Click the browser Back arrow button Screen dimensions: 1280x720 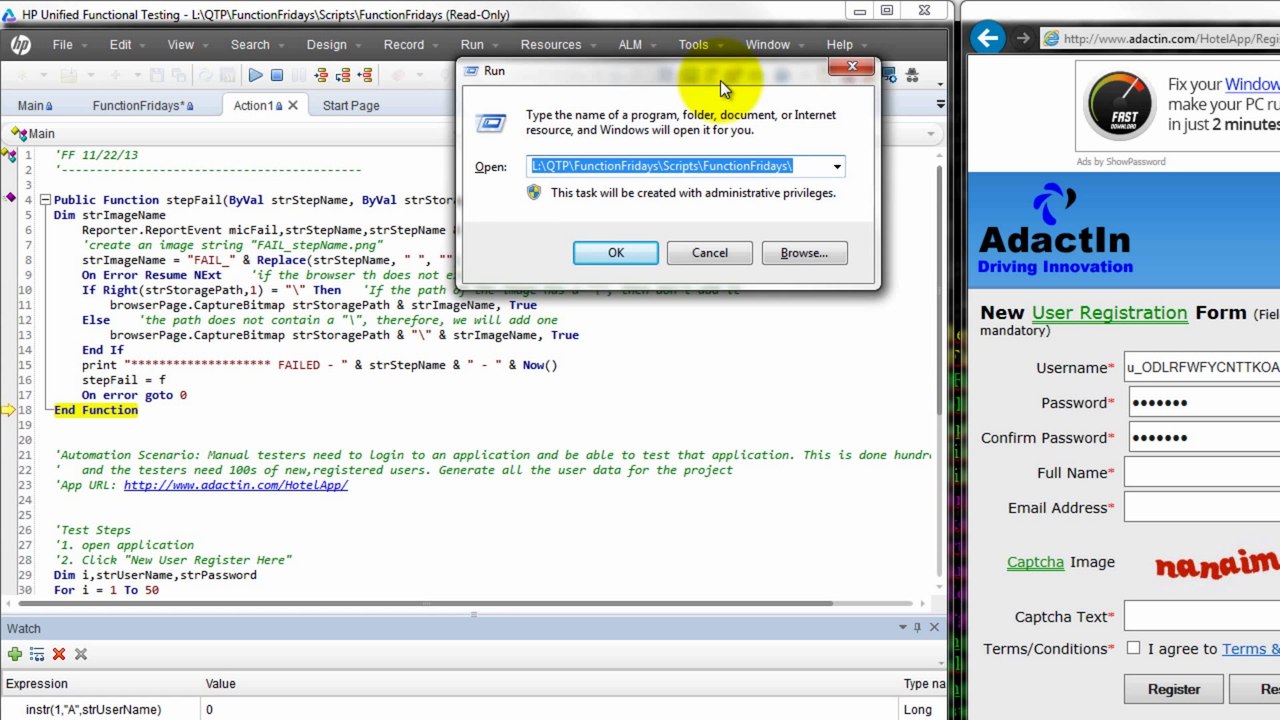point(988,38)
